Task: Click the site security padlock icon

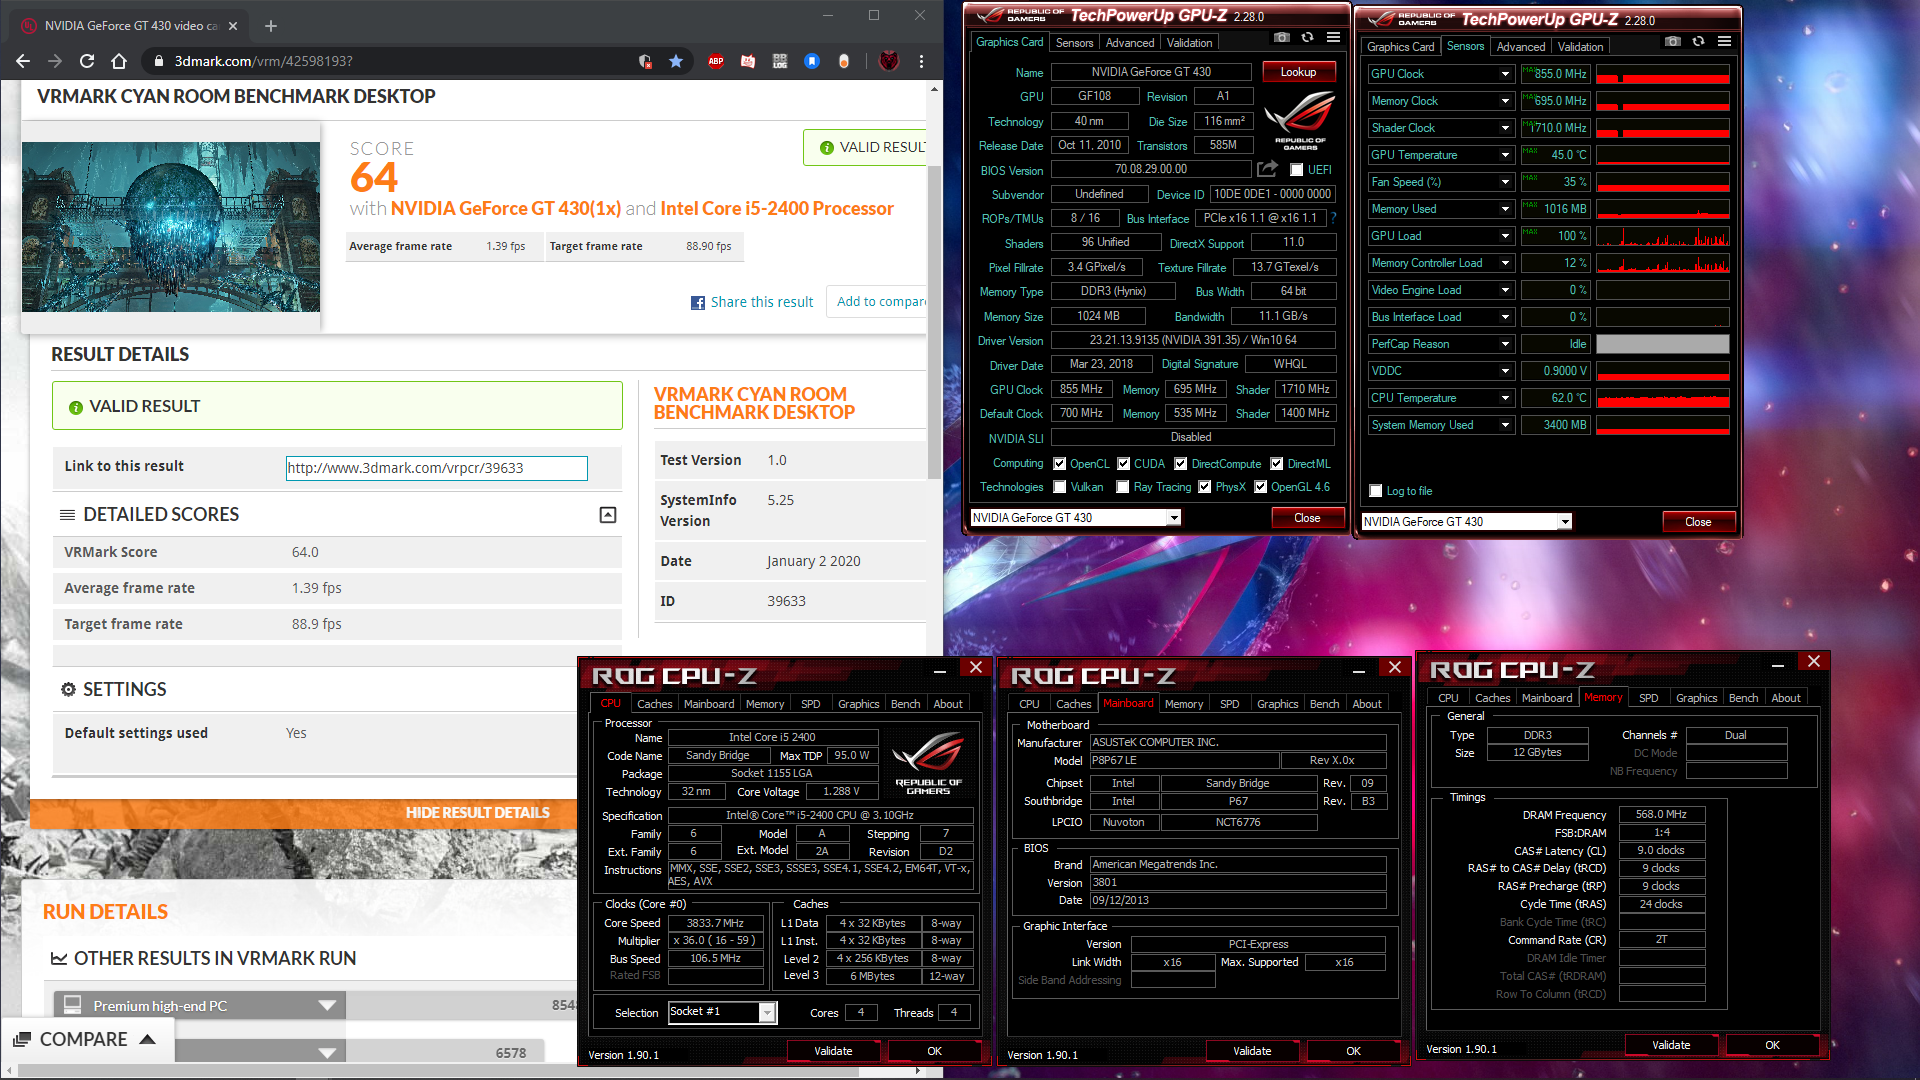Action: click(x=158, y=61)
